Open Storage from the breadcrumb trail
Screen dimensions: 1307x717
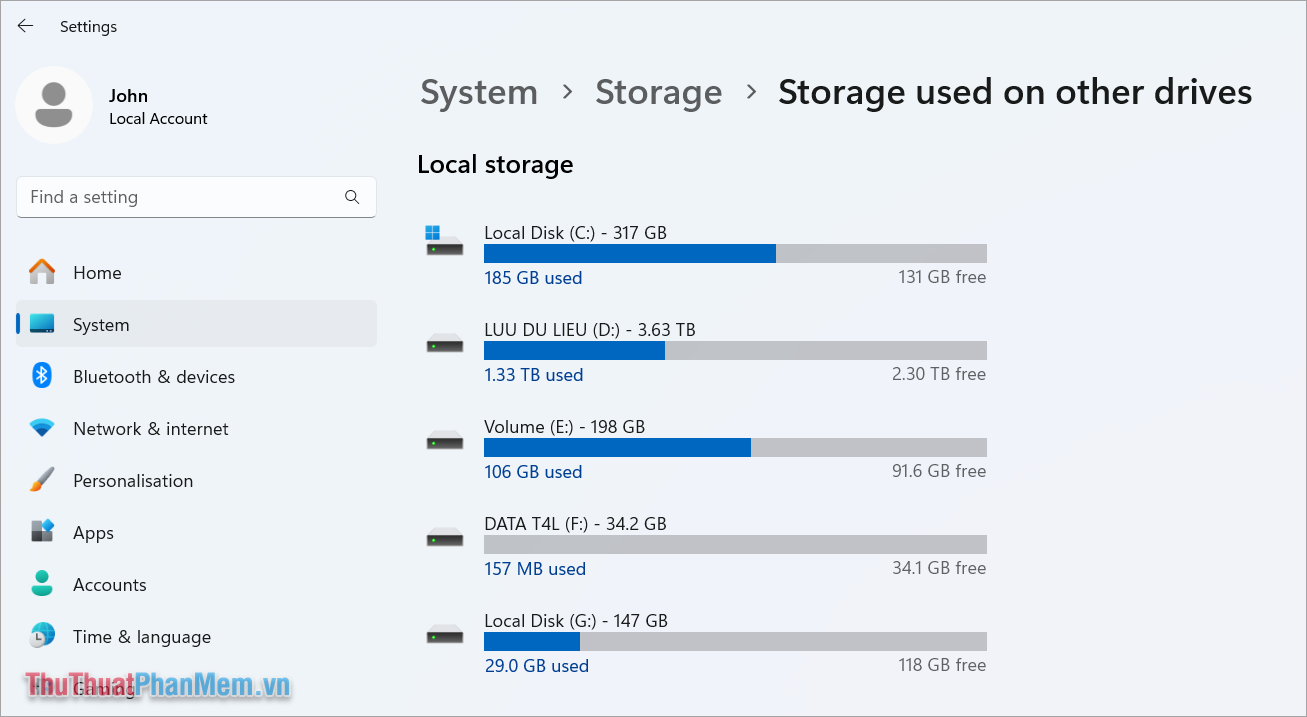(x=658, y=92)
